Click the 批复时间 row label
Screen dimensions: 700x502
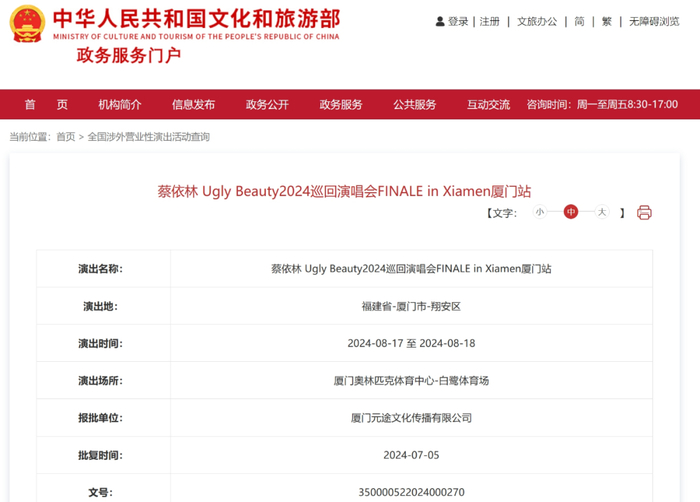click(100, 455)
